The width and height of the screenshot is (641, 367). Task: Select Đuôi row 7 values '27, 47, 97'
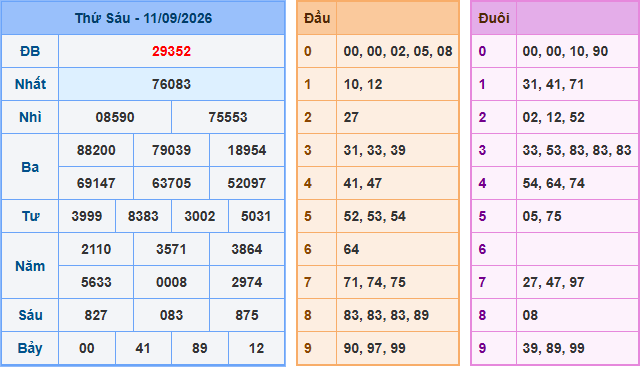point(554,282)
